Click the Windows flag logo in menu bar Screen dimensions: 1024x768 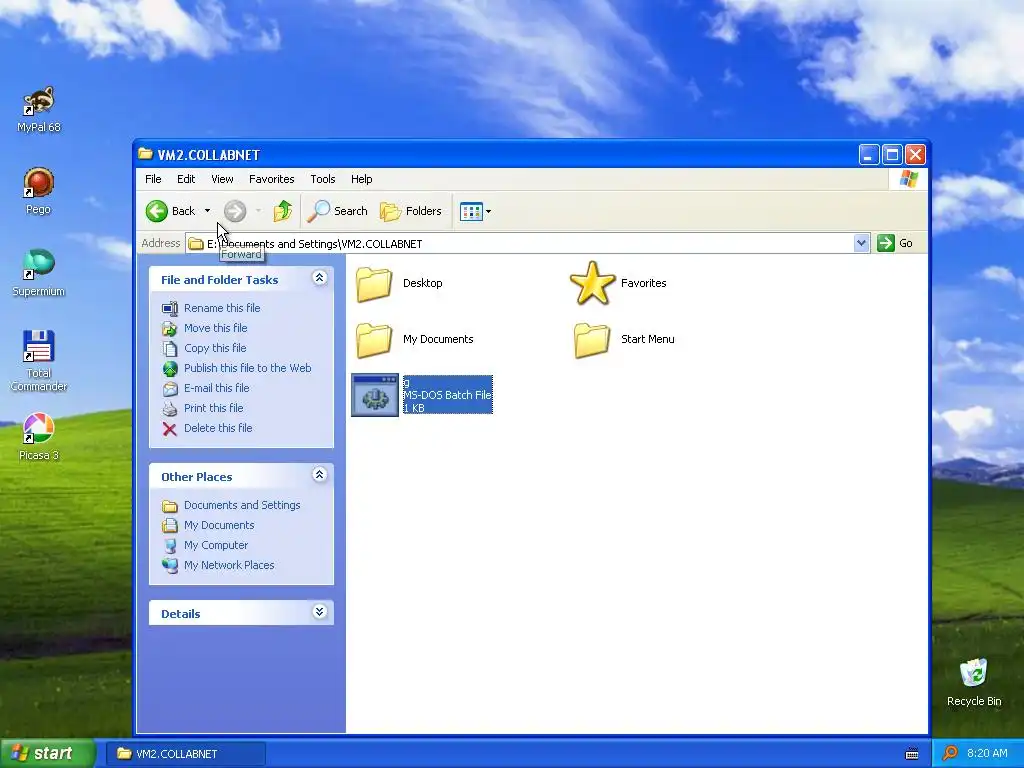click(x=908, y=179)
